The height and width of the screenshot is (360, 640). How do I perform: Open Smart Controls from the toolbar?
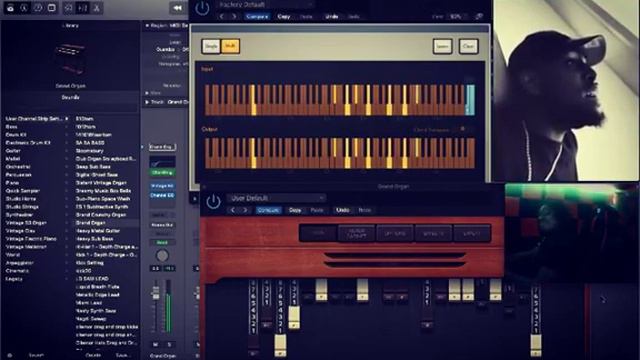[69, 8]
